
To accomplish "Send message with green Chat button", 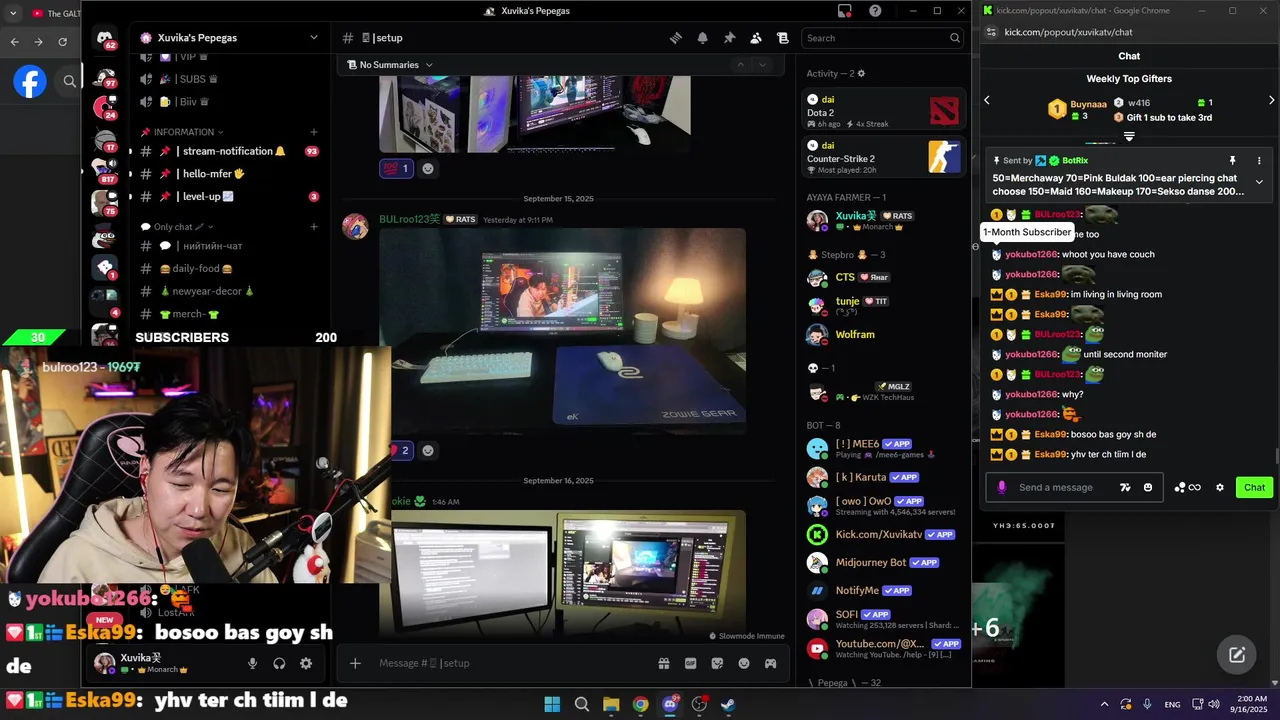I will coord(1254,487).
